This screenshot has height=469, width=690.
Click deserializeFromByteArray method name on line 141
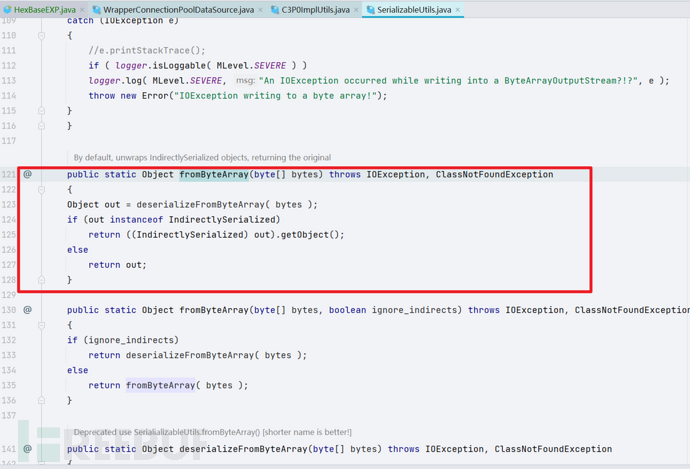(243, 449)
